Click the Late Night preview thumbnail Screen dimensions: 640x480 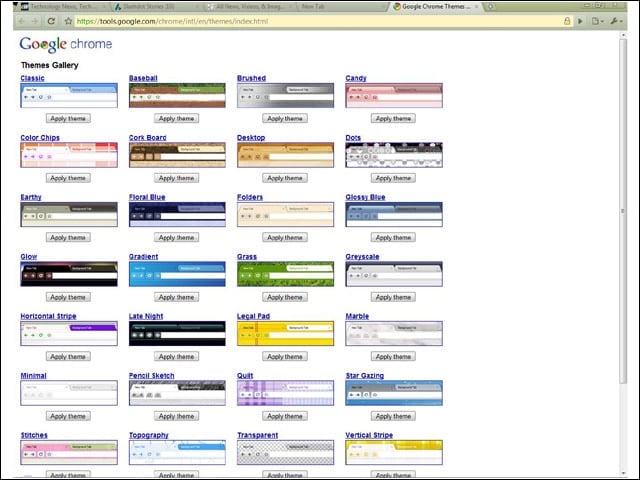(177, 333)
